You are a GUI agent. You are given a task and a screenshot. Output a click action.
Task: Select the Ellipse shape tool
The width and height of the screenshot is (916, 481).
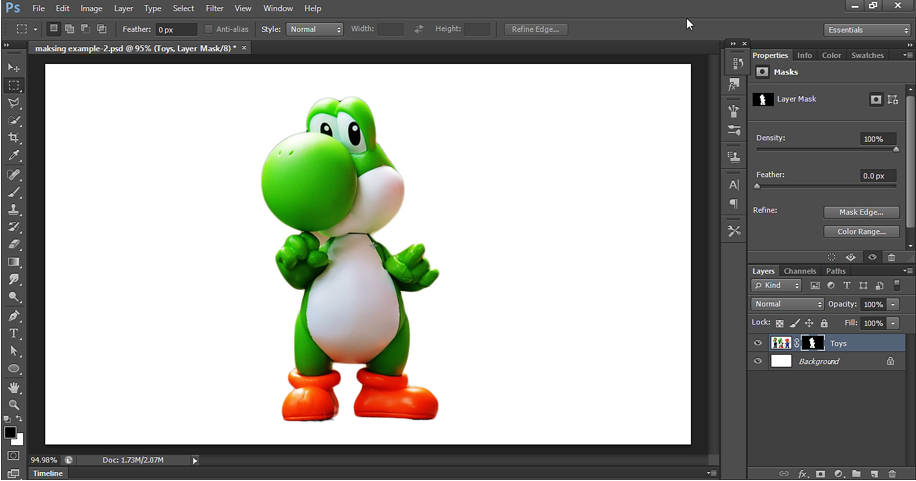[14, 369]
